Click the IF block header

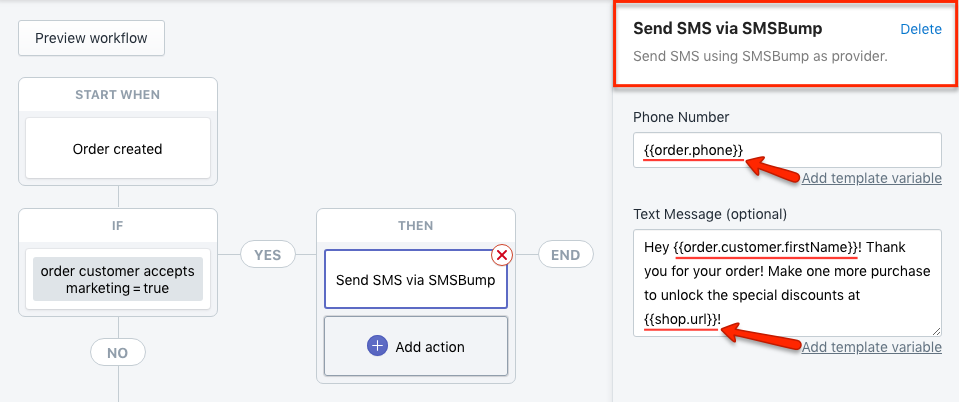point(117,226)
